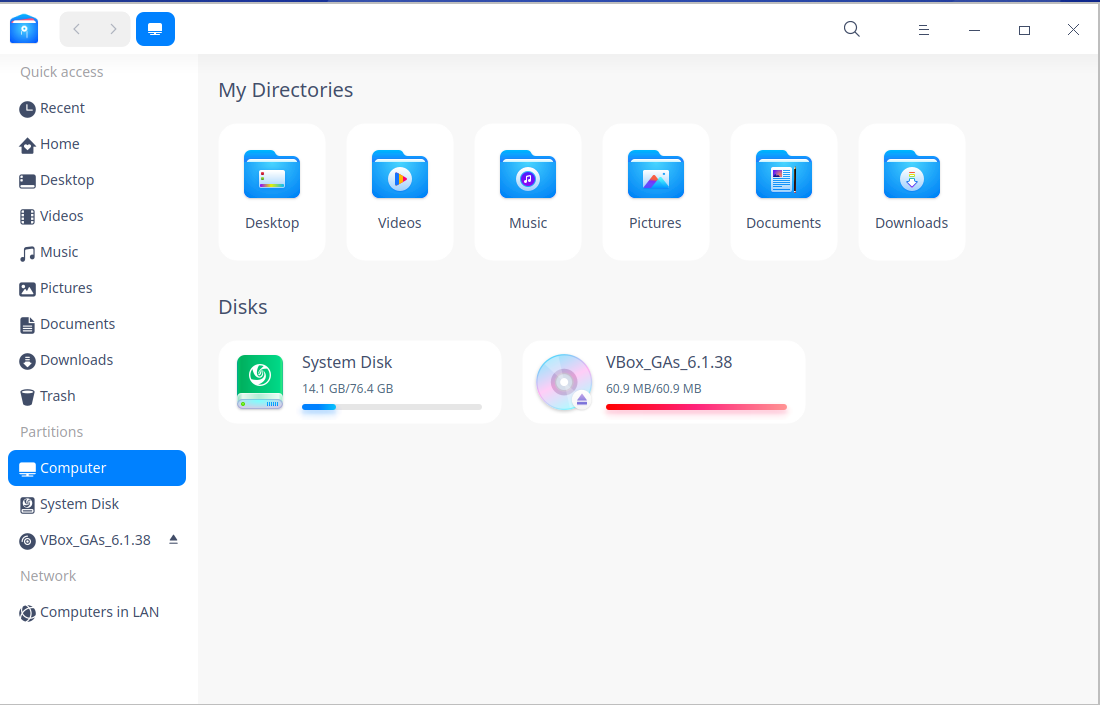Open Recent from the sidebar
1100x705 pixels.
coord(61,108)
